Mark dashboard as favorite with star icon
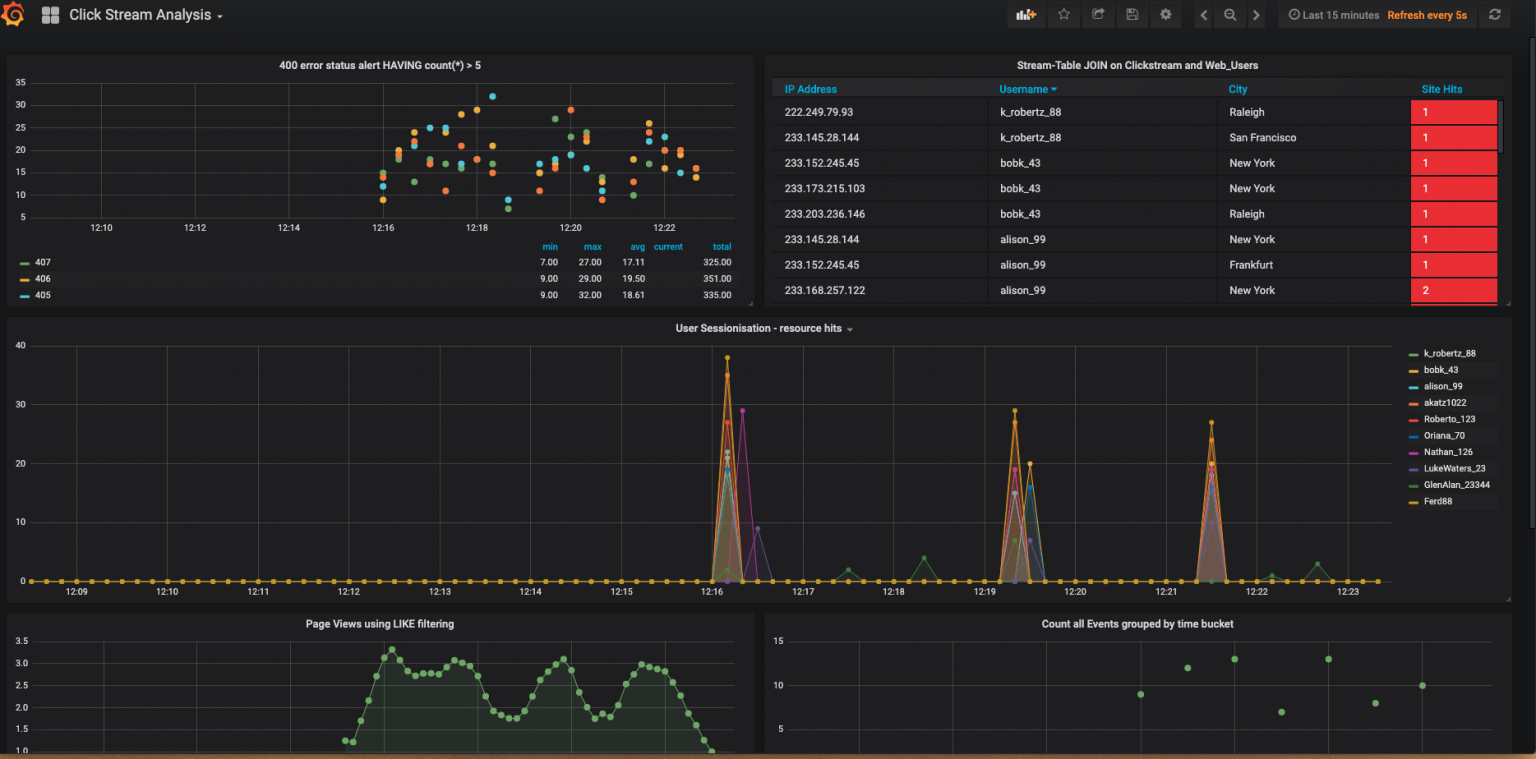Image resolution: width=1536 pixels, height=759 pixels. click(1063, 14)
